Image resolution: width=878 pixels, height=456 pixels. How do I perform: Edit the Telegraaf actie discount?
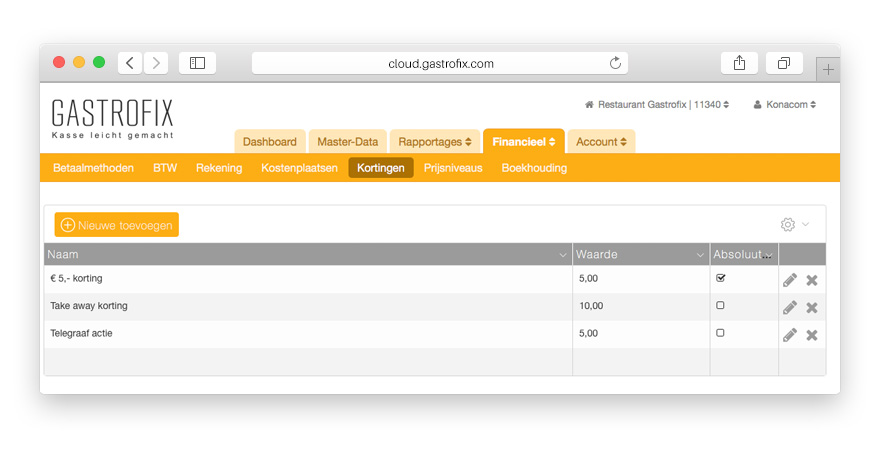pyautogui.click(x=790, y=334)
